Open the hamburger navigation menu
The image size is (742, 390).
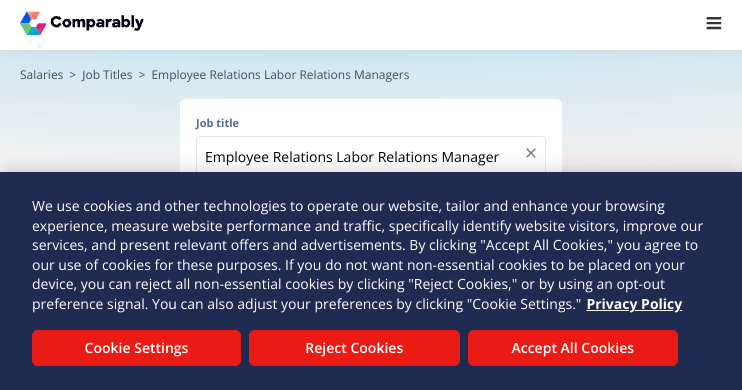point(714,23)
